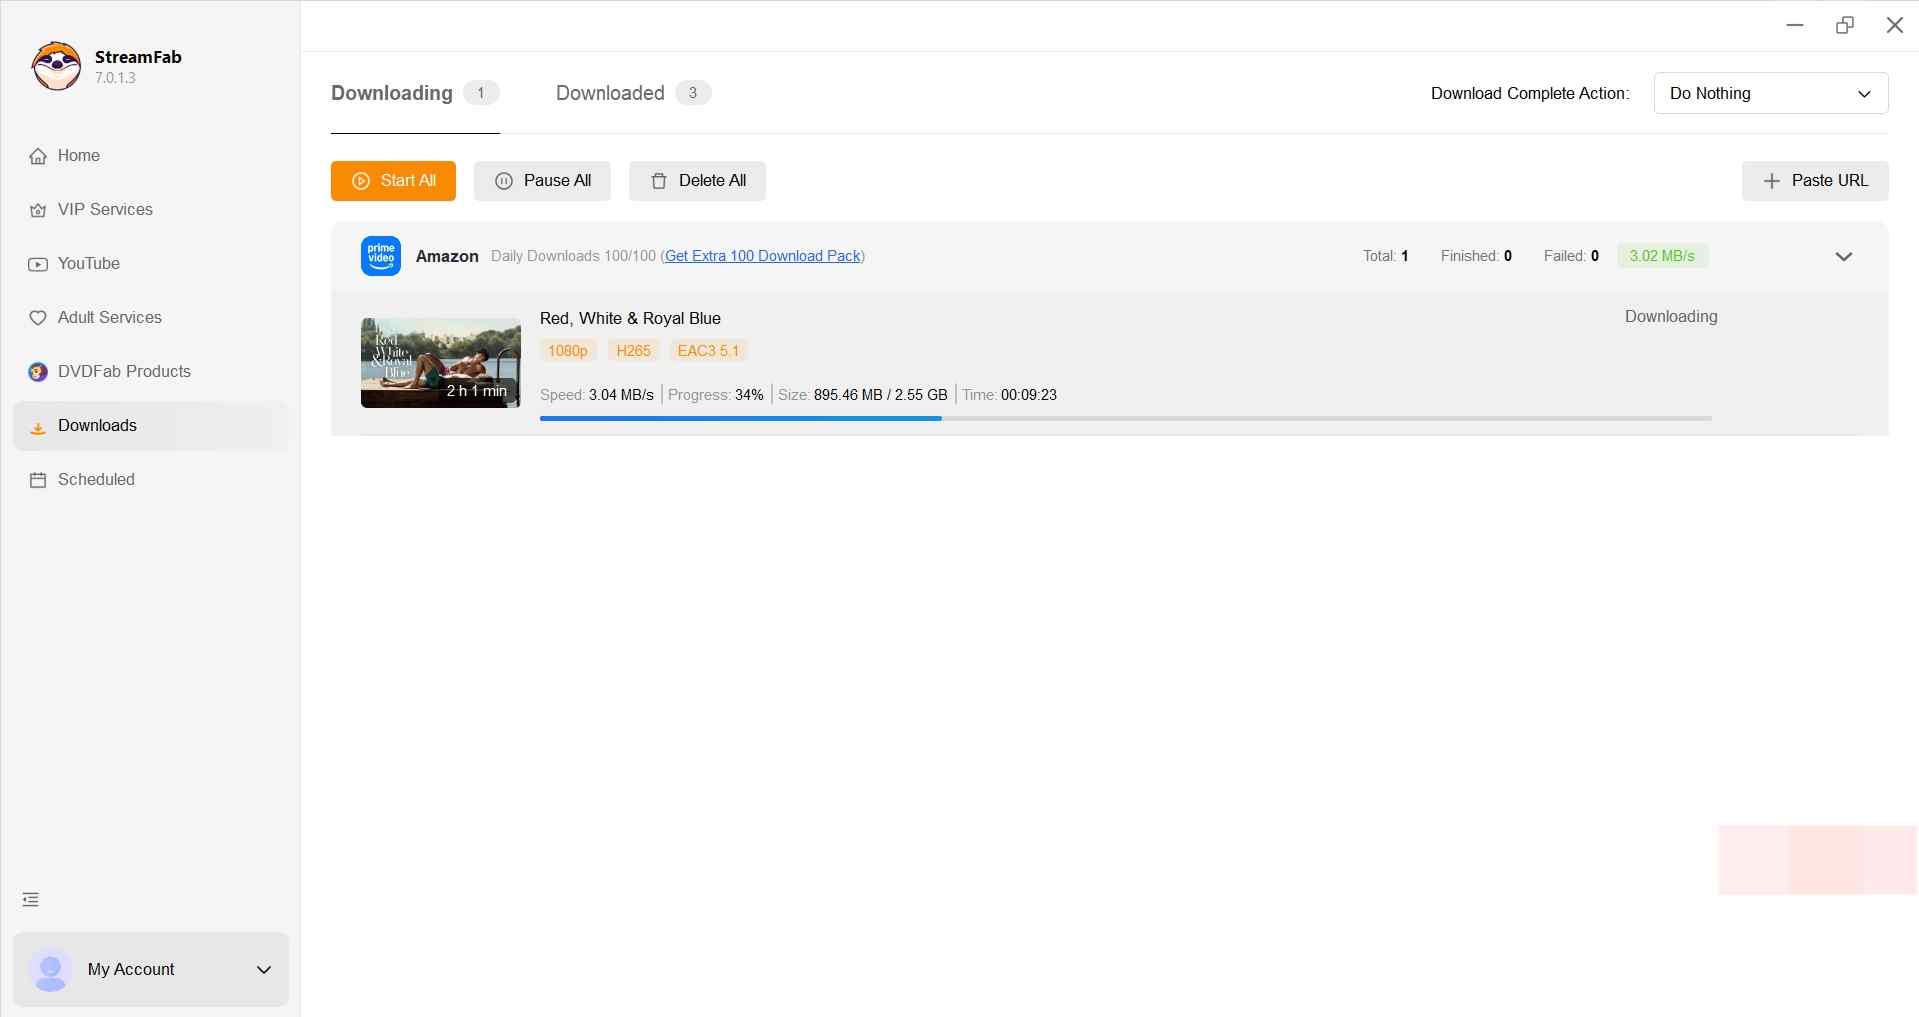Click the queue list icon above My Account
The width and height of the screenshot is (1919, 1017).
pos(30,898)
